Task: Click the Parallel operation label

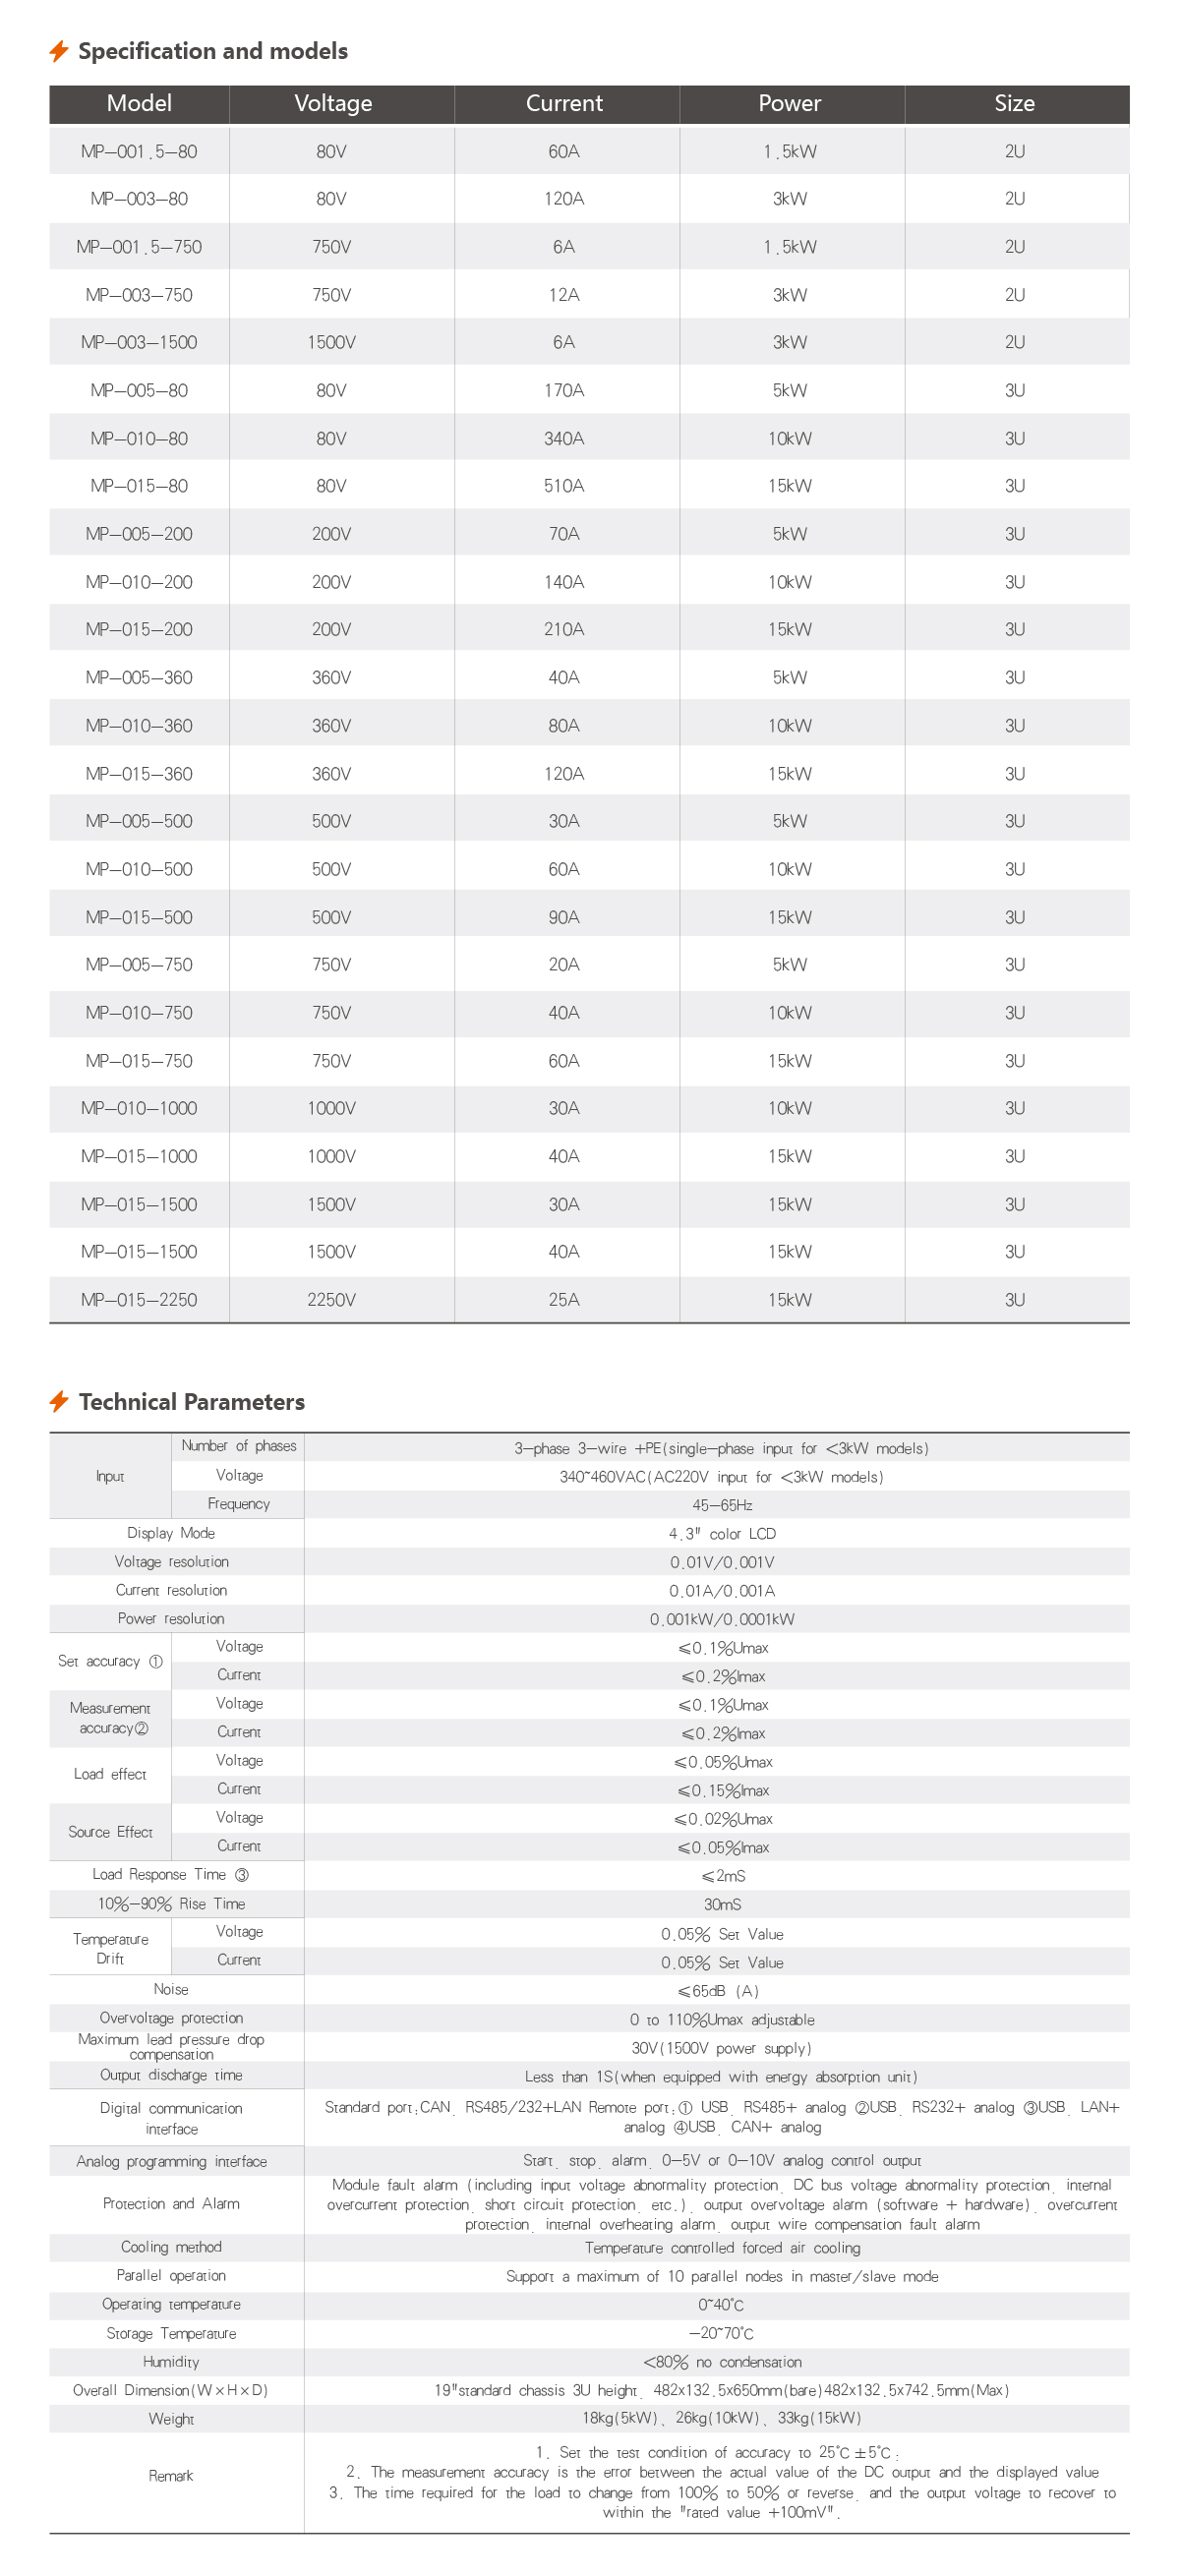Action: click(x=171, y=2276)
